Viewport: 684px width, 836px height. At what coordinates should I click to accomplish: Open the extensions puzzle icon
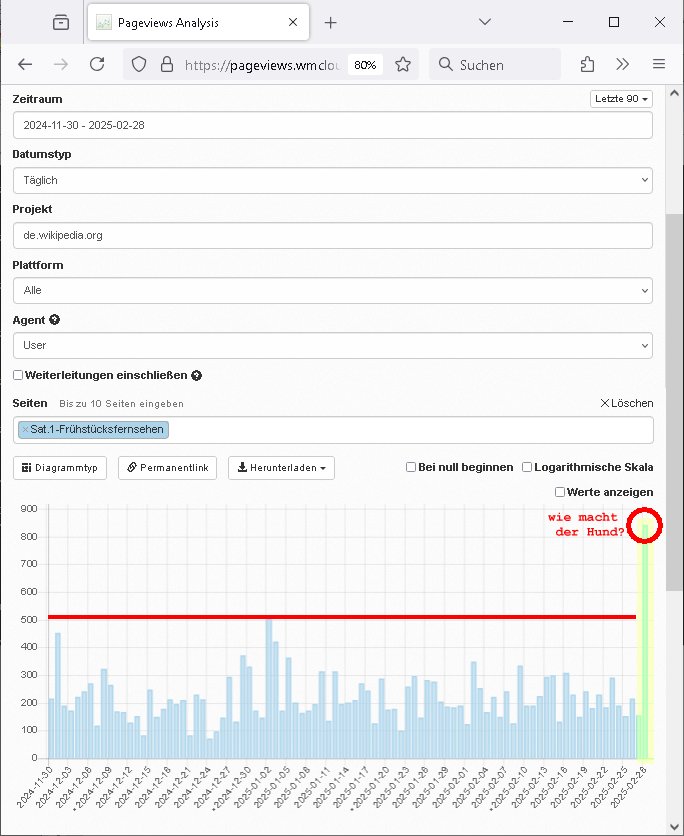point(587,65)
